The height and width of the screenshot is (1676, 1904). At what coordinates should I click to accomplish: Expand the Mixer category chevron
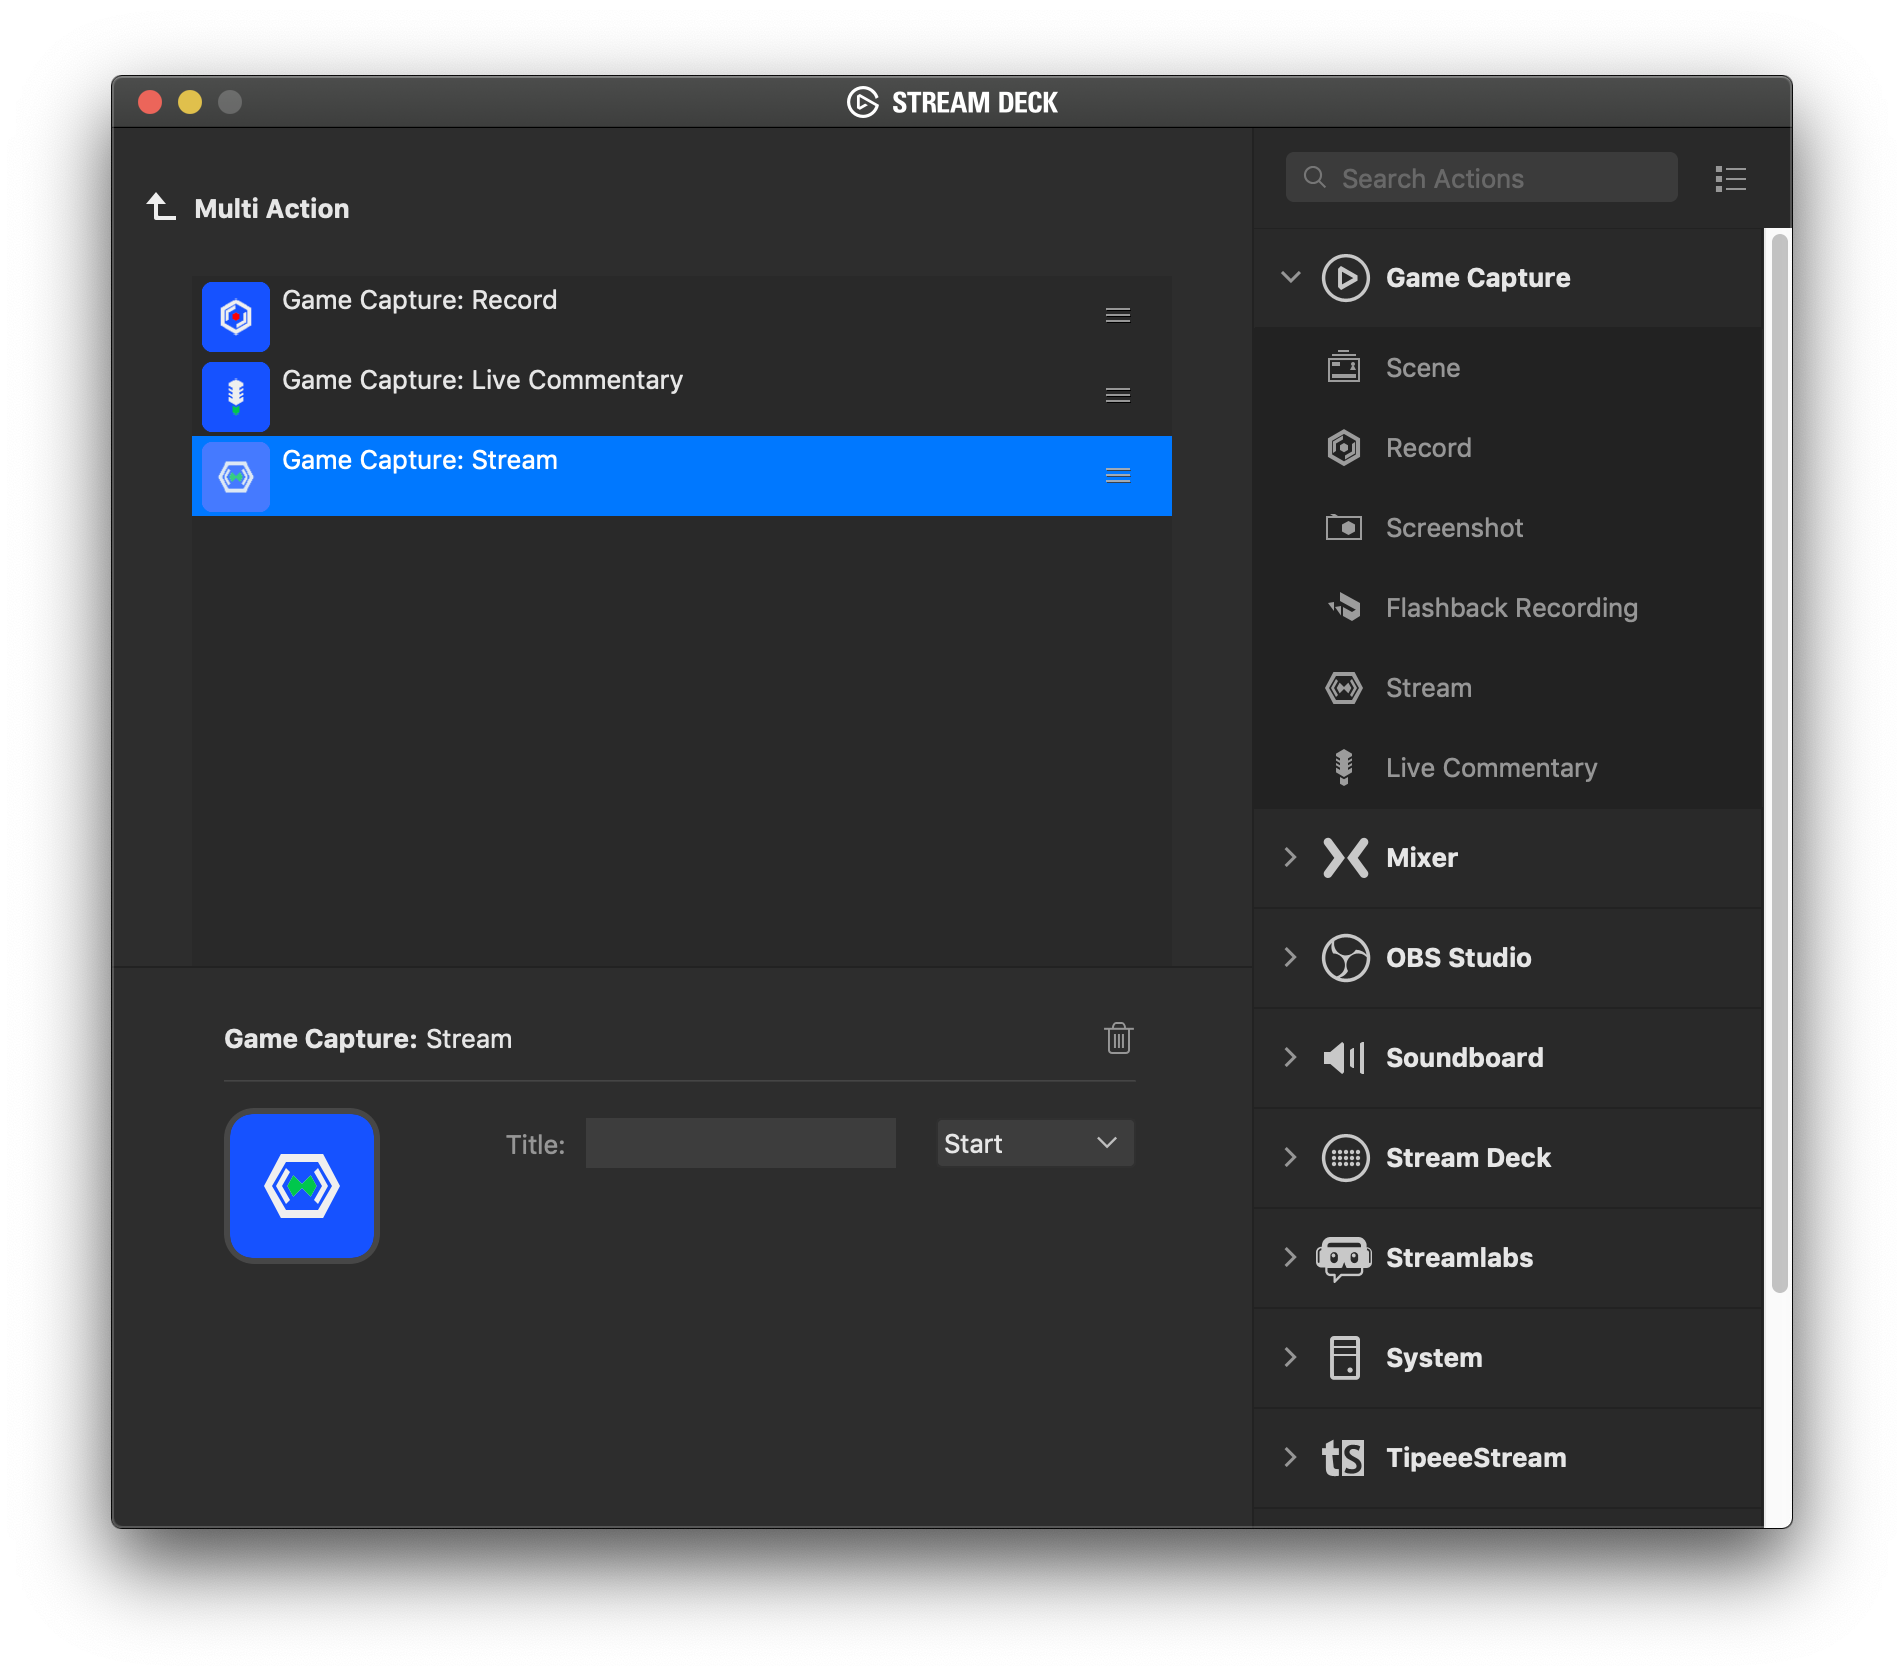point(1291,857)
